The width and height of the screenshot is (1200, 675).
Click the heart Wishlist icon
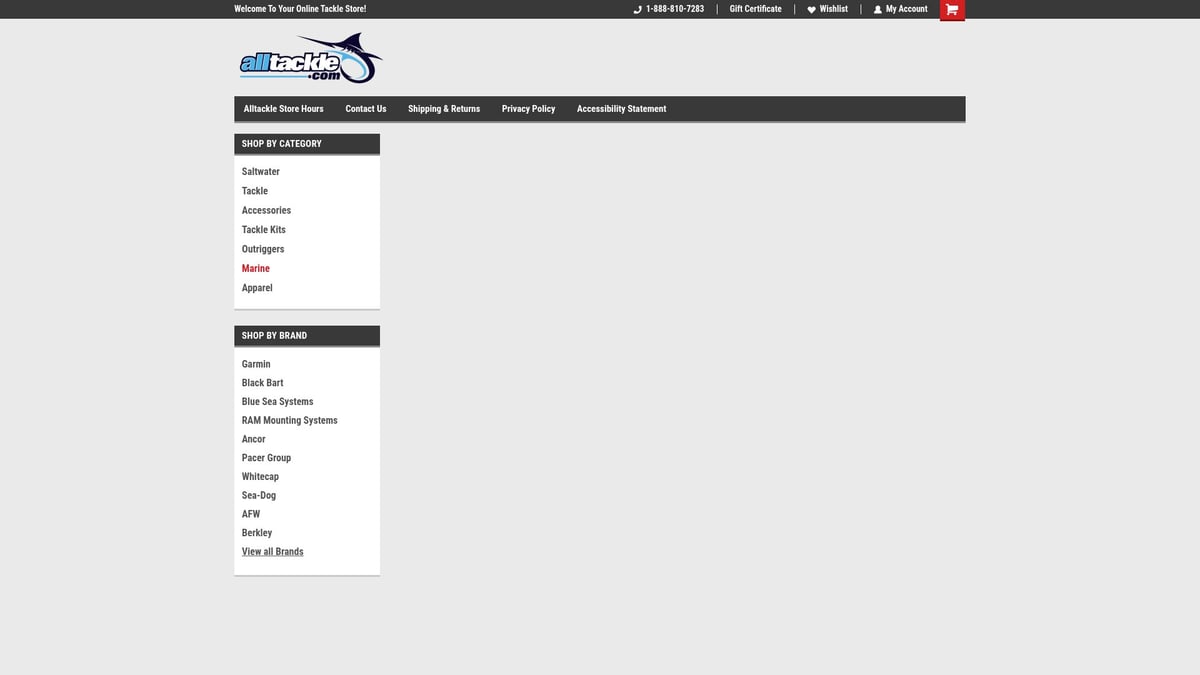pyautogui.click(x=811, y=10)
